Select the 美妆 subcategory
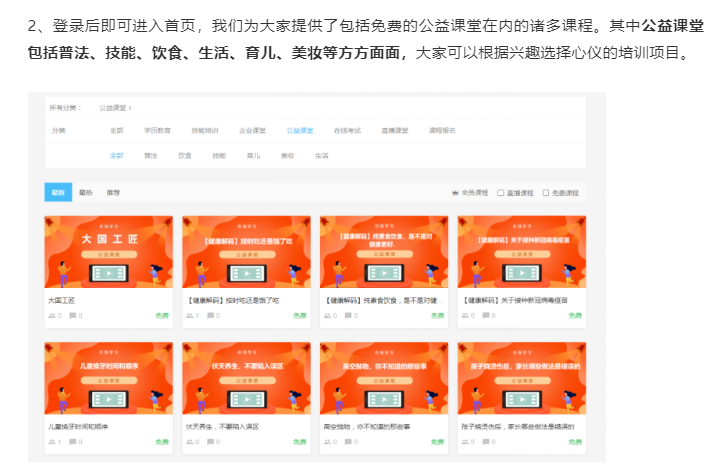Viewport: 714px width, 469px height. [x=288, y=156]
